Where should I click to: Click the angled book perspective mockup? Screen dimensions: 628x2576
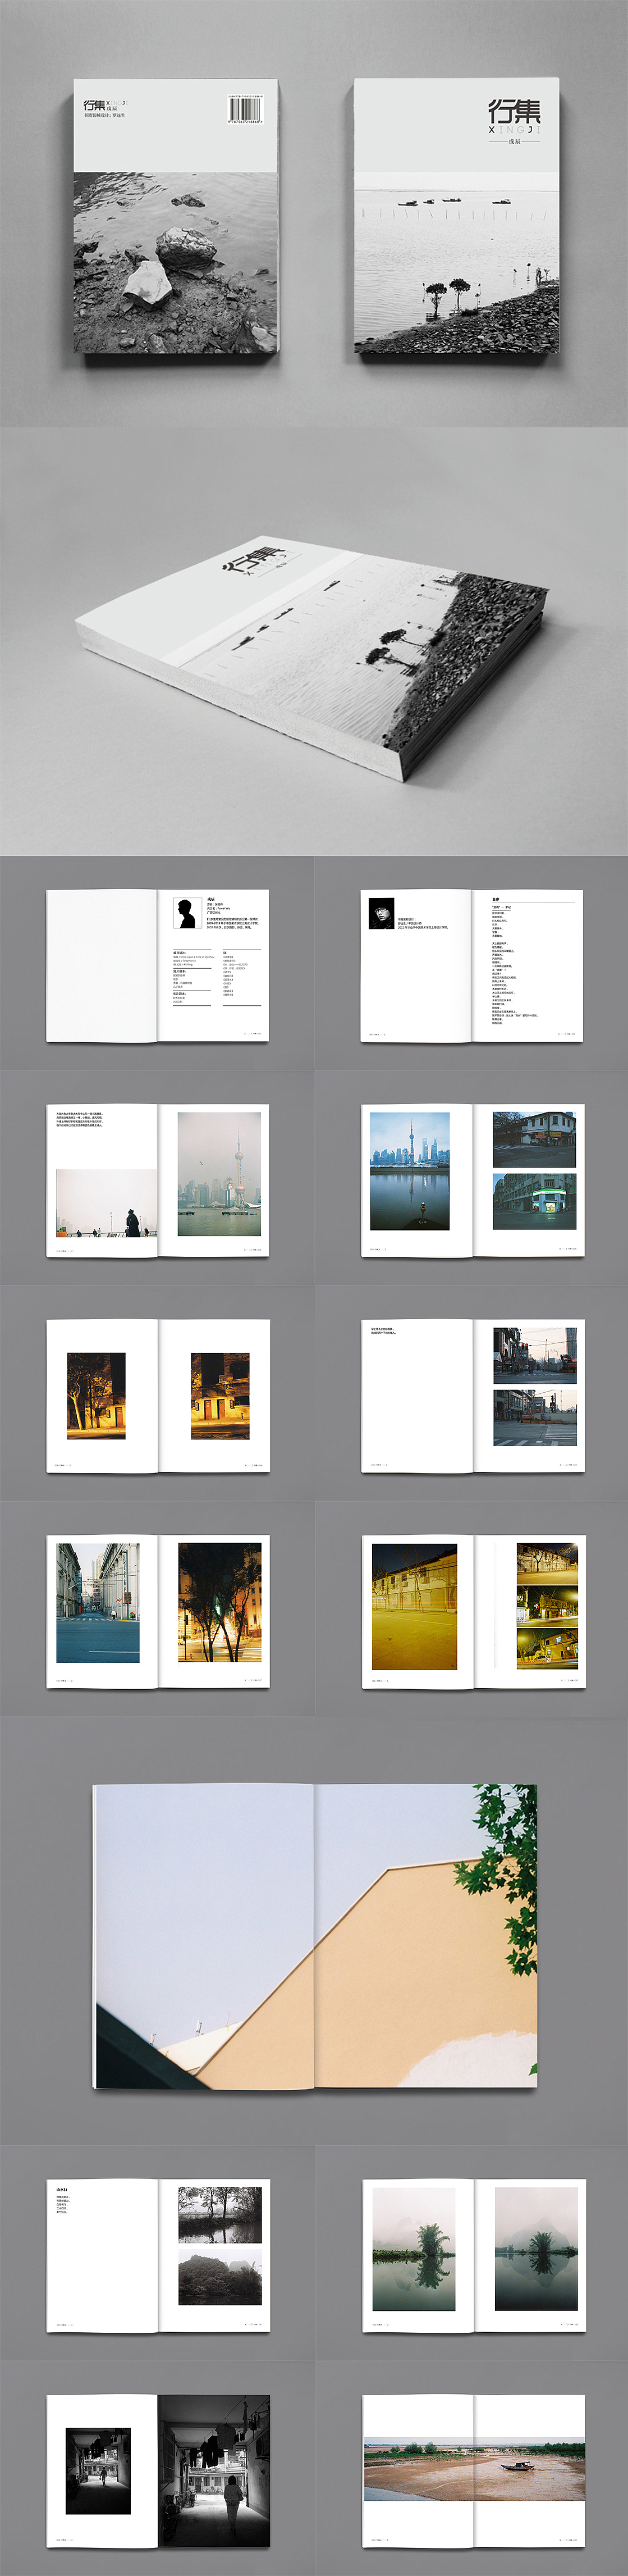(313, 660)
